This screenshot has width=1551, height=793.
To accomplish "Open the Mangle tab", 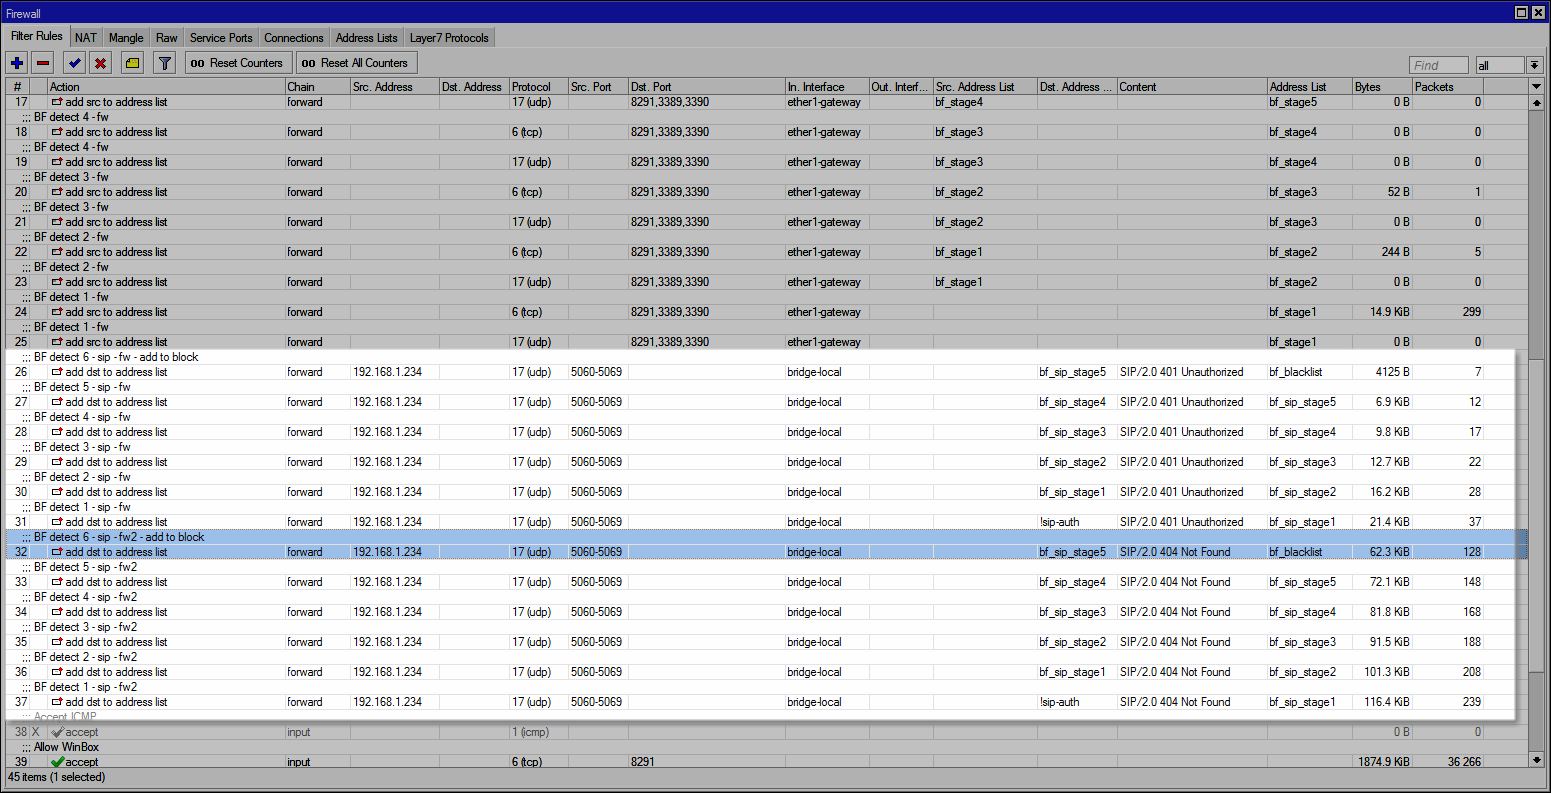I will 126,38.
